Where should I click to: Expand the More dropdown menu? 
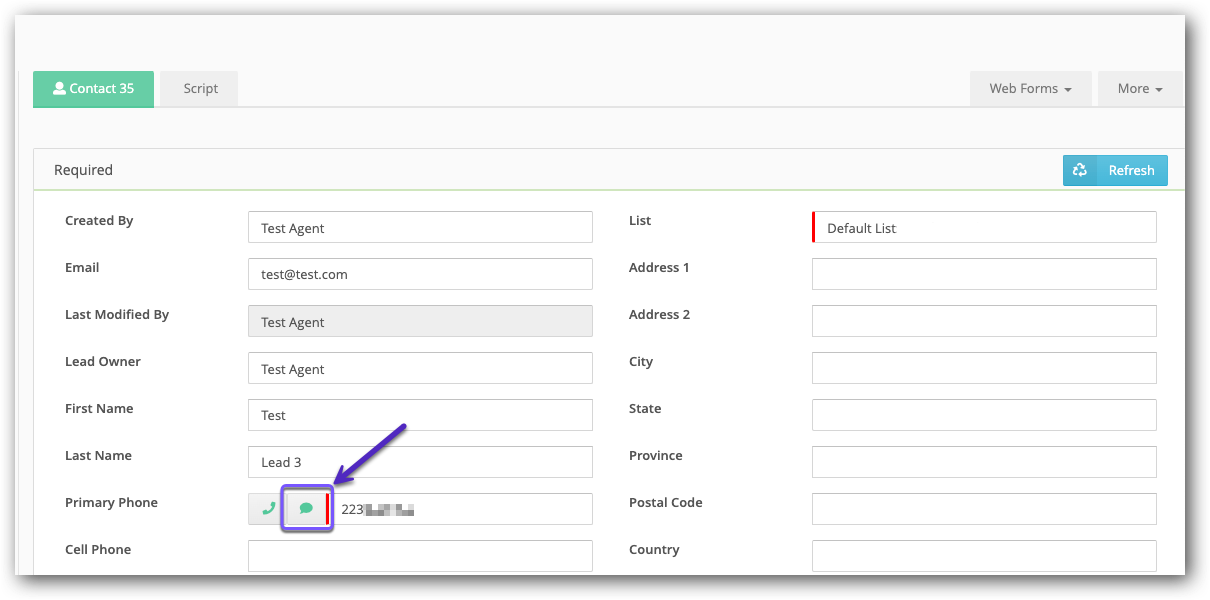point(1140,89)
